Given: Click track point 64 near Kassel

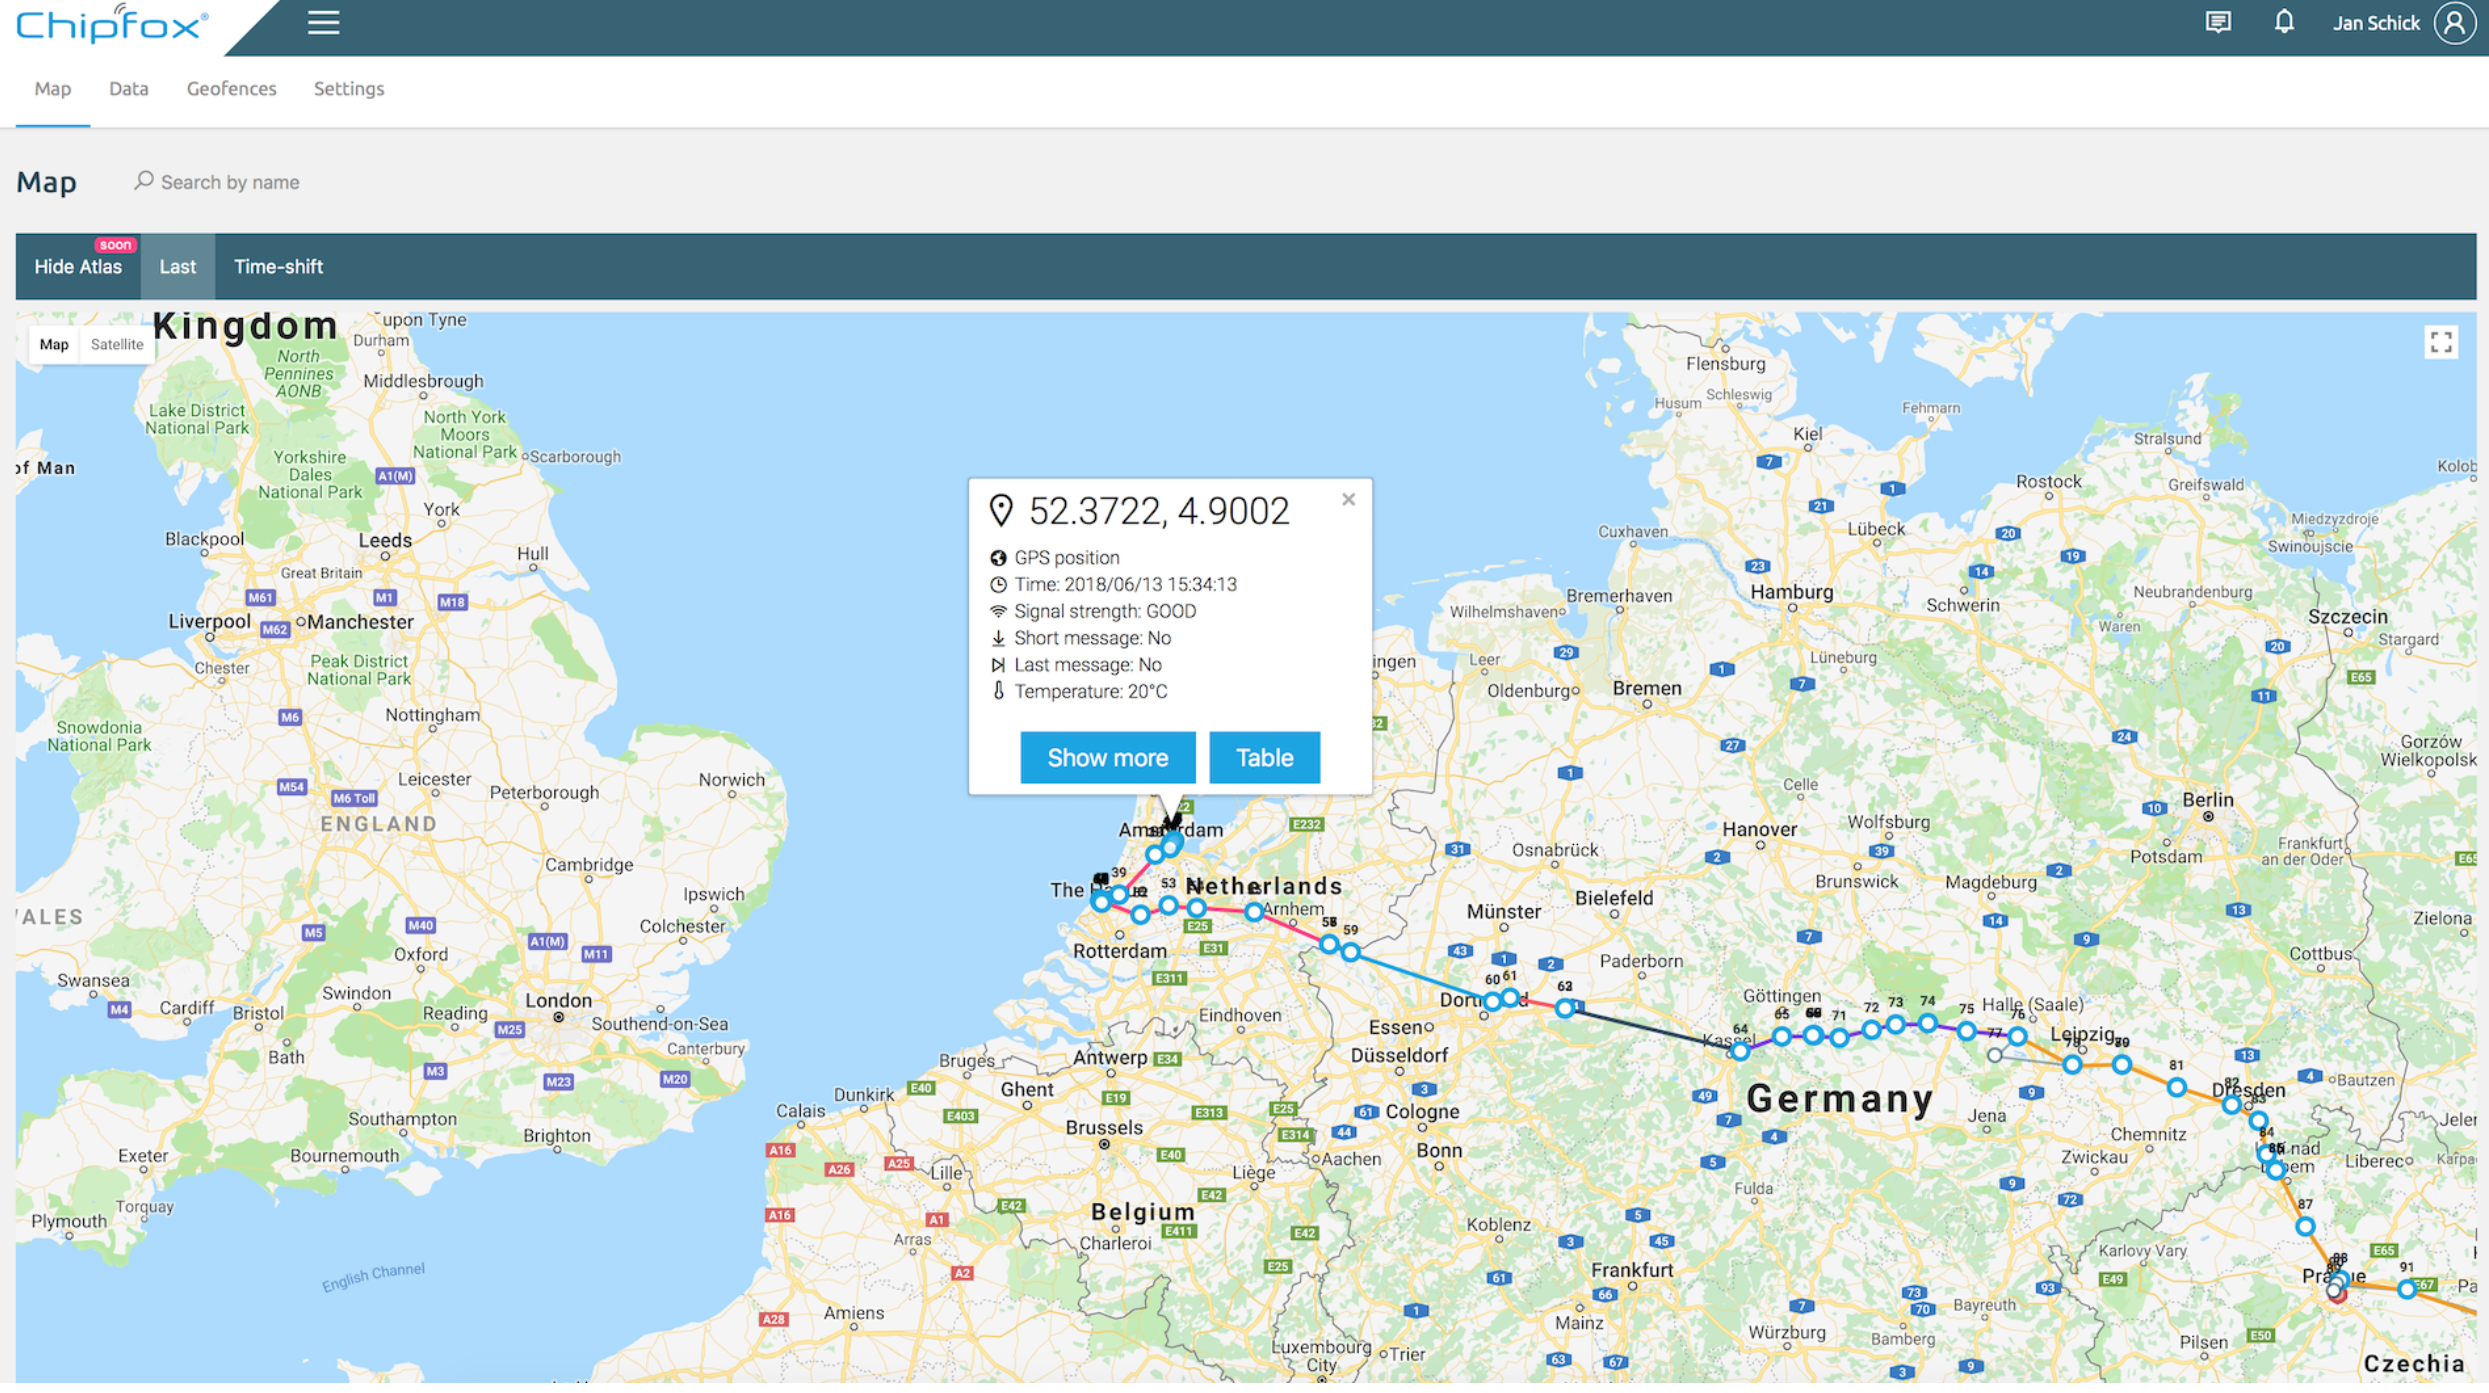Looking at the screenshot, I should pyautogui.click(x=1740, y=1050).
